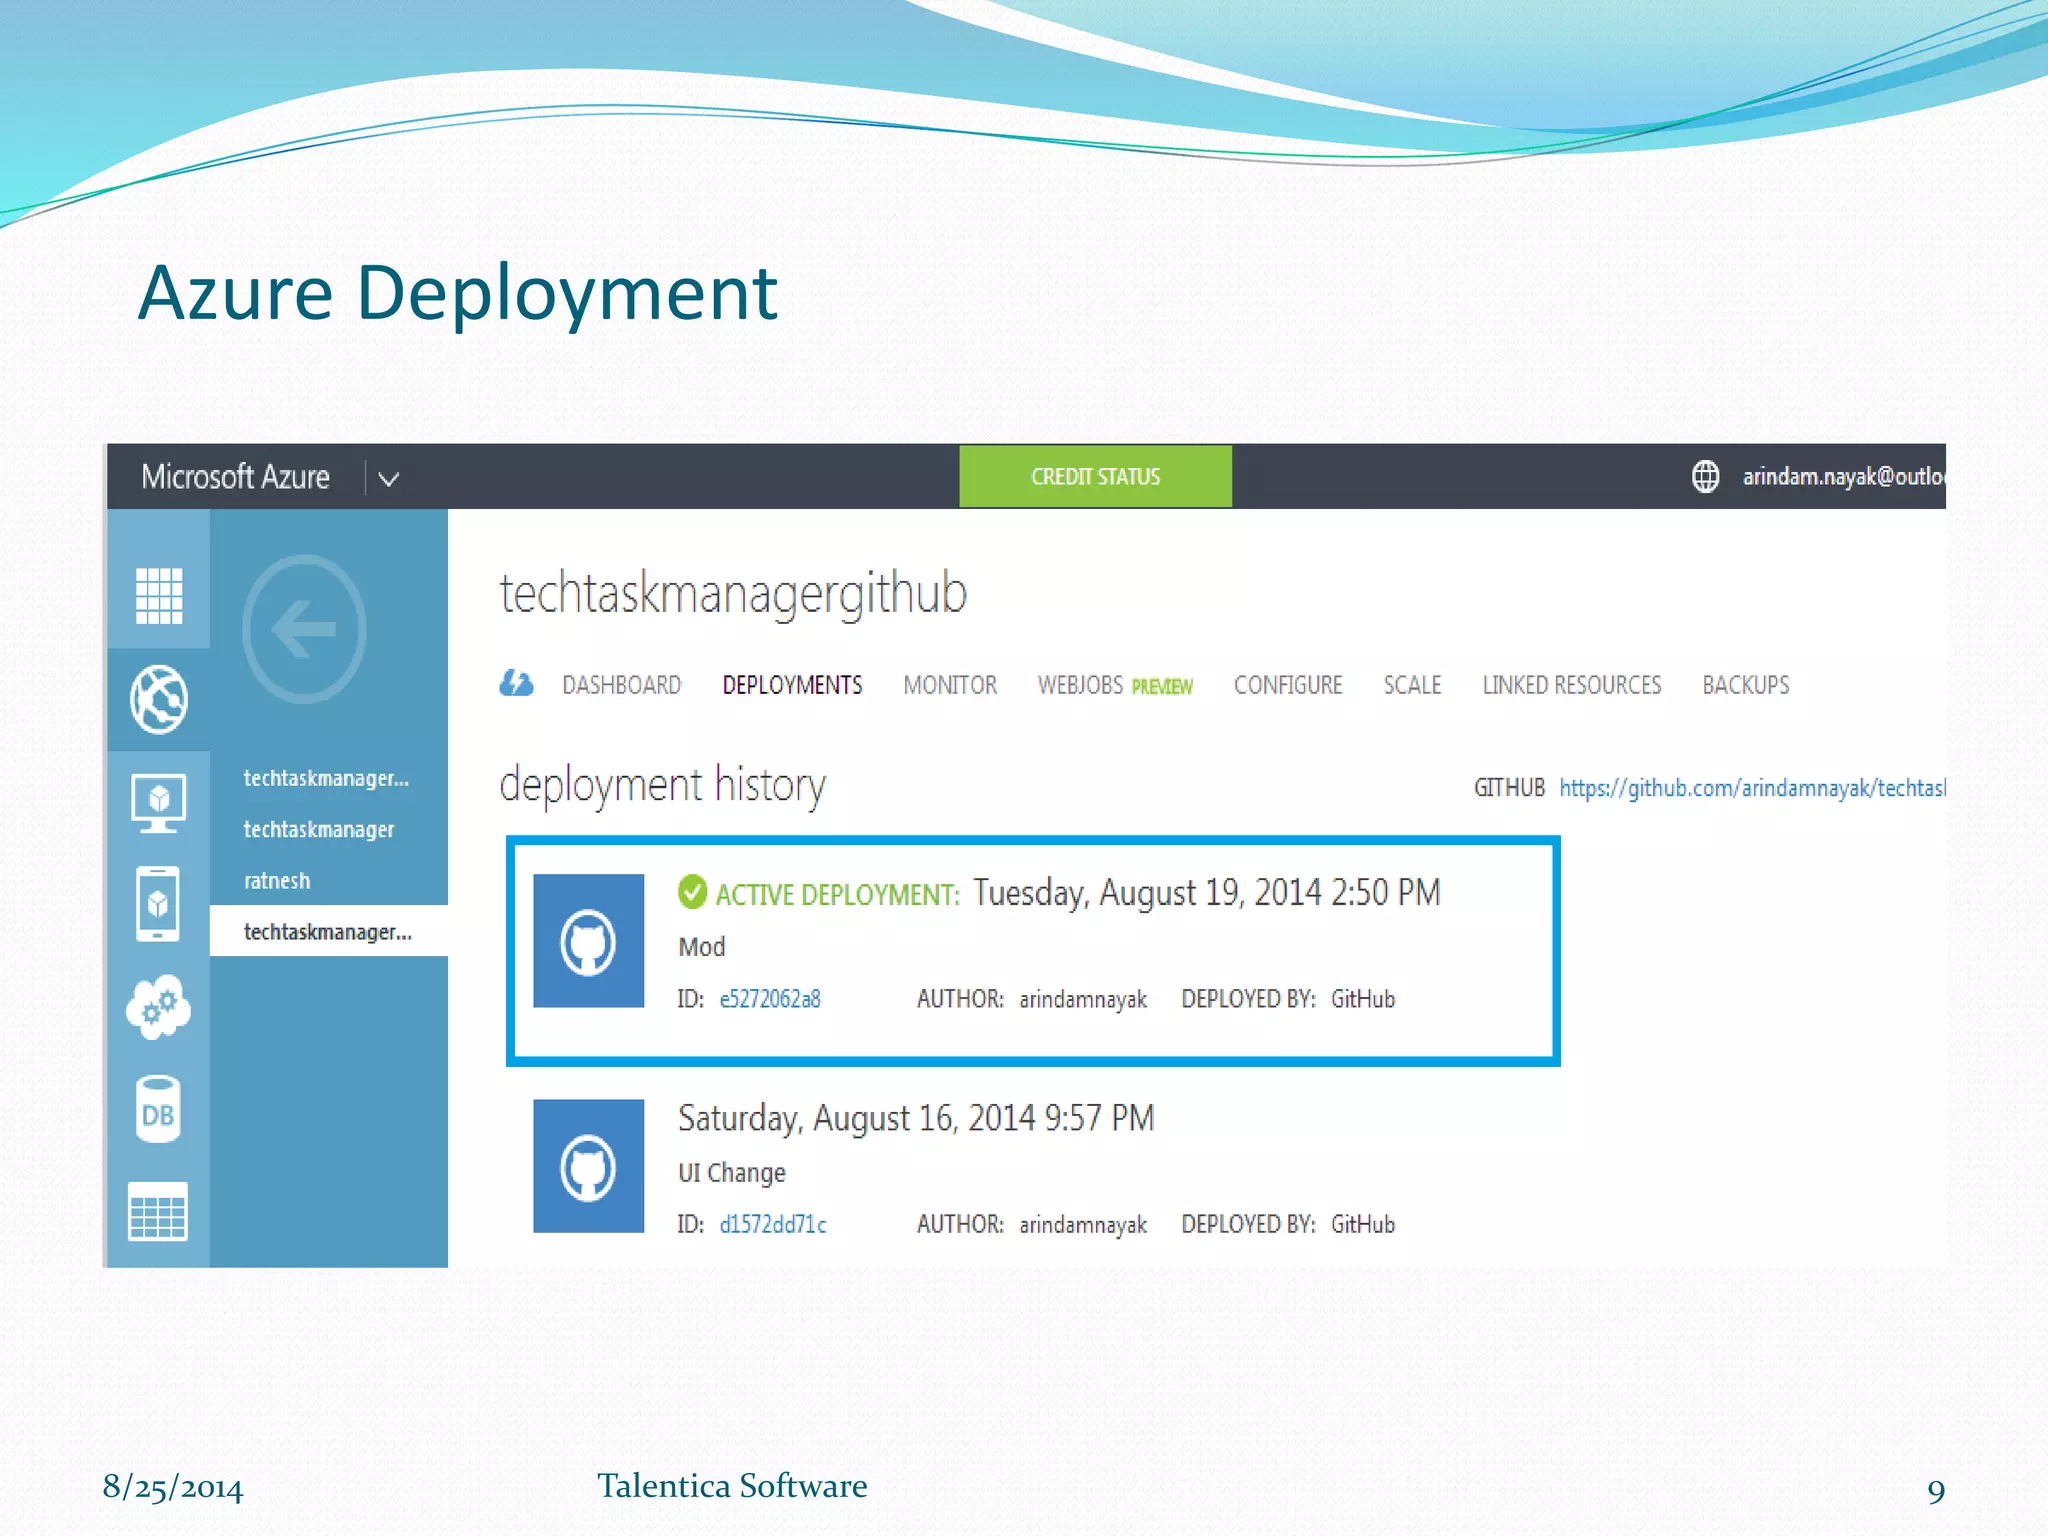The height and width of the screenshot is (1536, 2048).
Task: Switch to the LINKED RESOURCES tab
Action: point(1572,685)
